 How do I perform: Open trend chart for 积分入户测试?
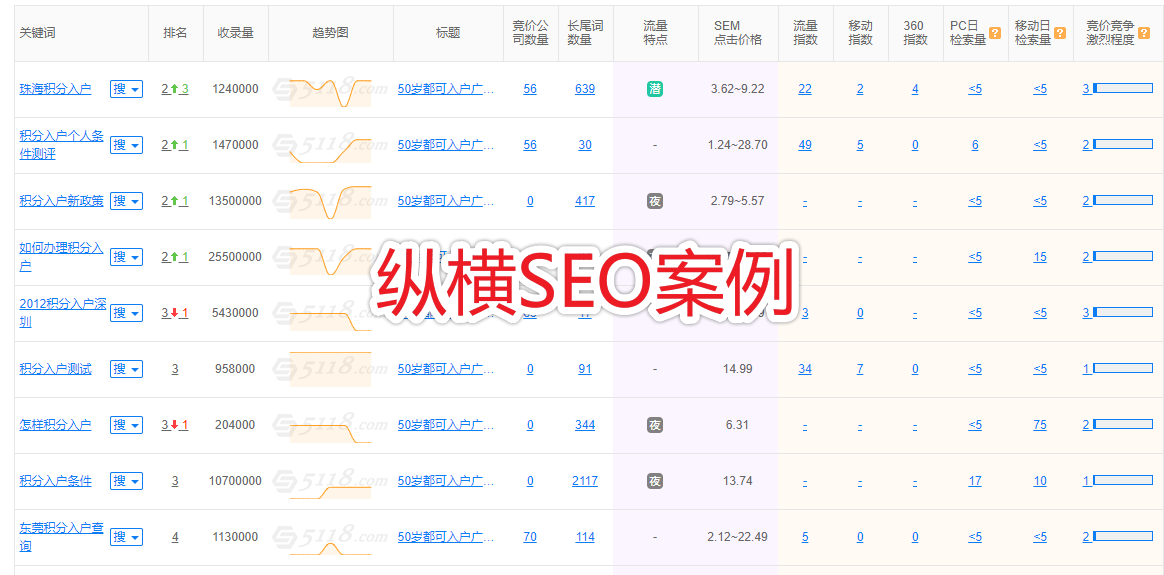tap(330, 369)
